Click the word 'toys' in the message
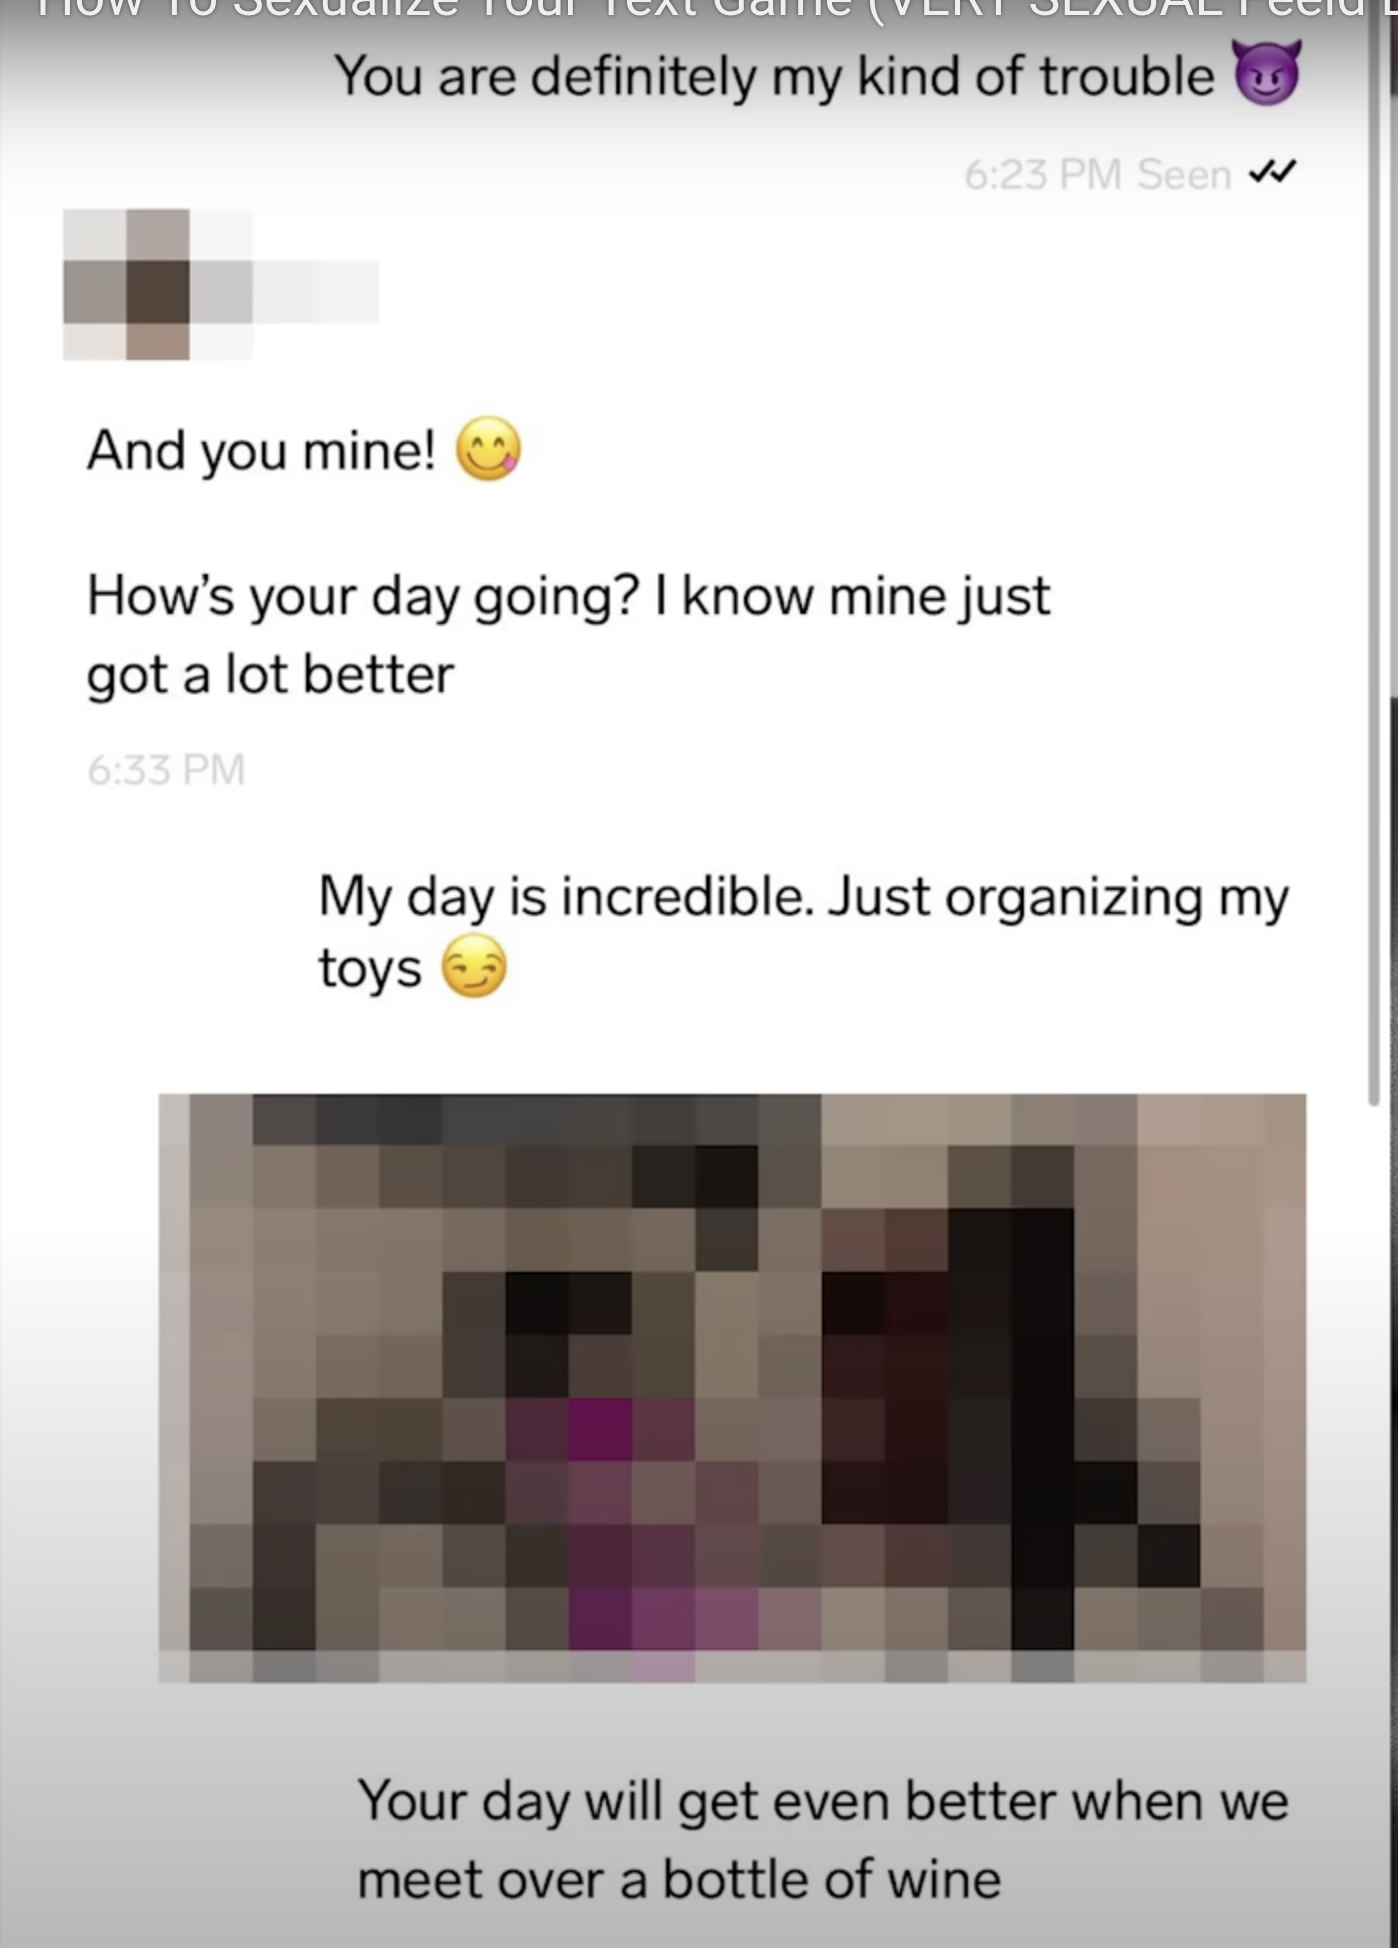The width and height of the screenshot is (1398, 1948). pos(370,970)
